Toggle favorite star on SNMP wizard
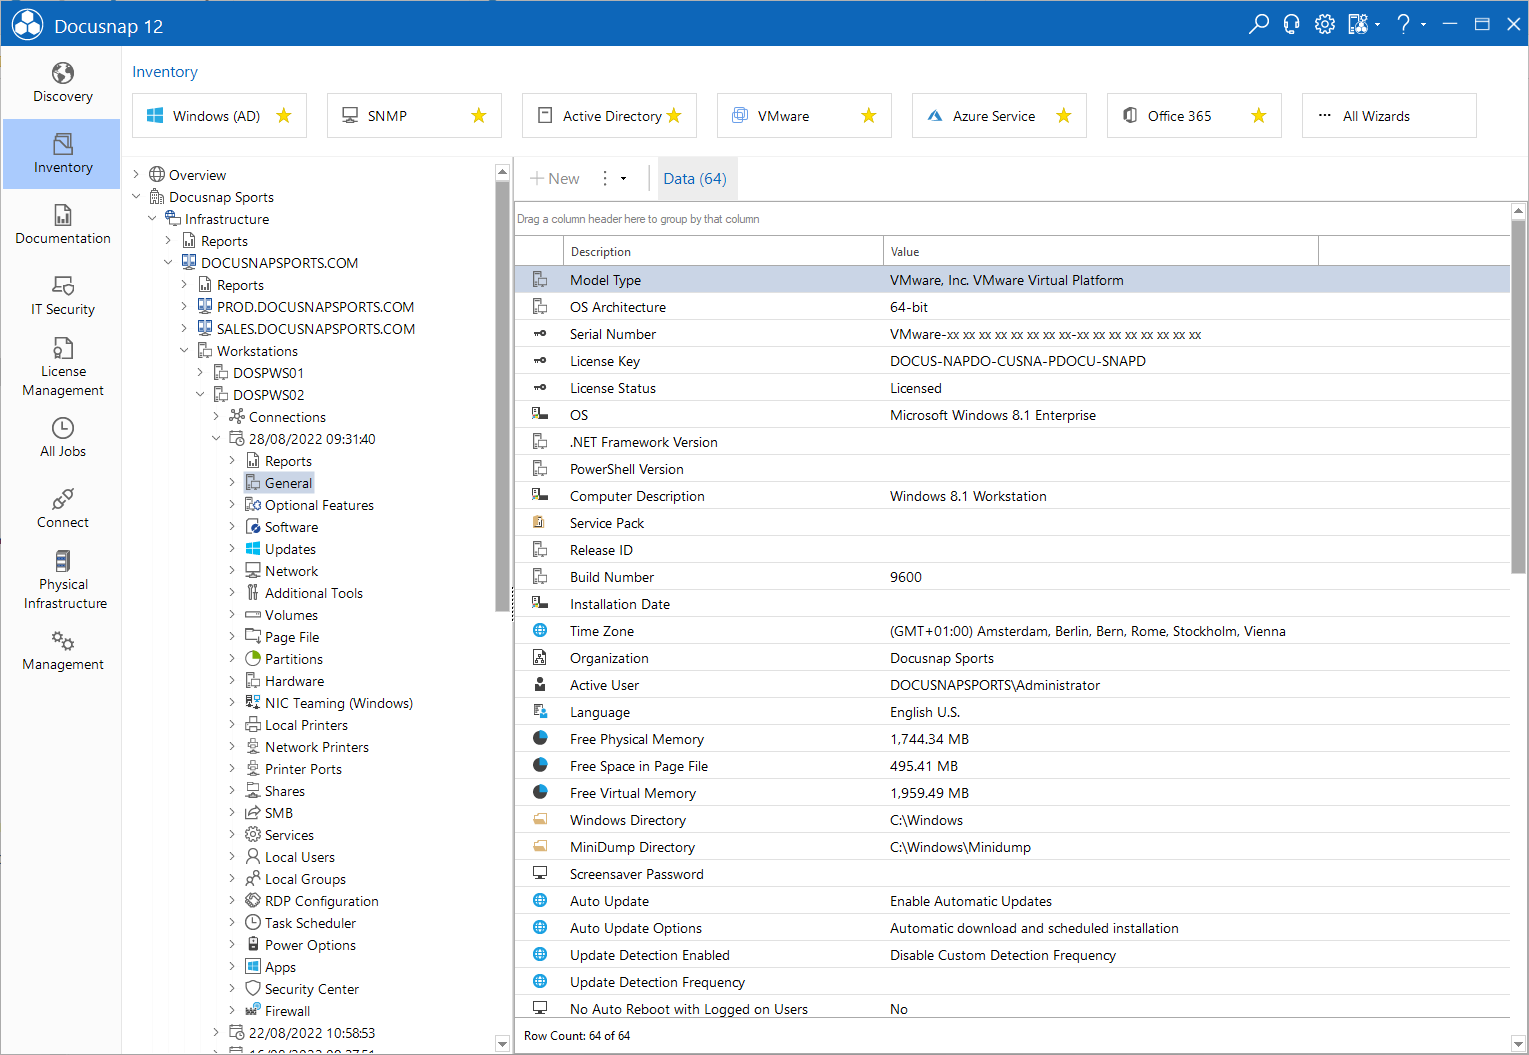 (x=479, y=116)
